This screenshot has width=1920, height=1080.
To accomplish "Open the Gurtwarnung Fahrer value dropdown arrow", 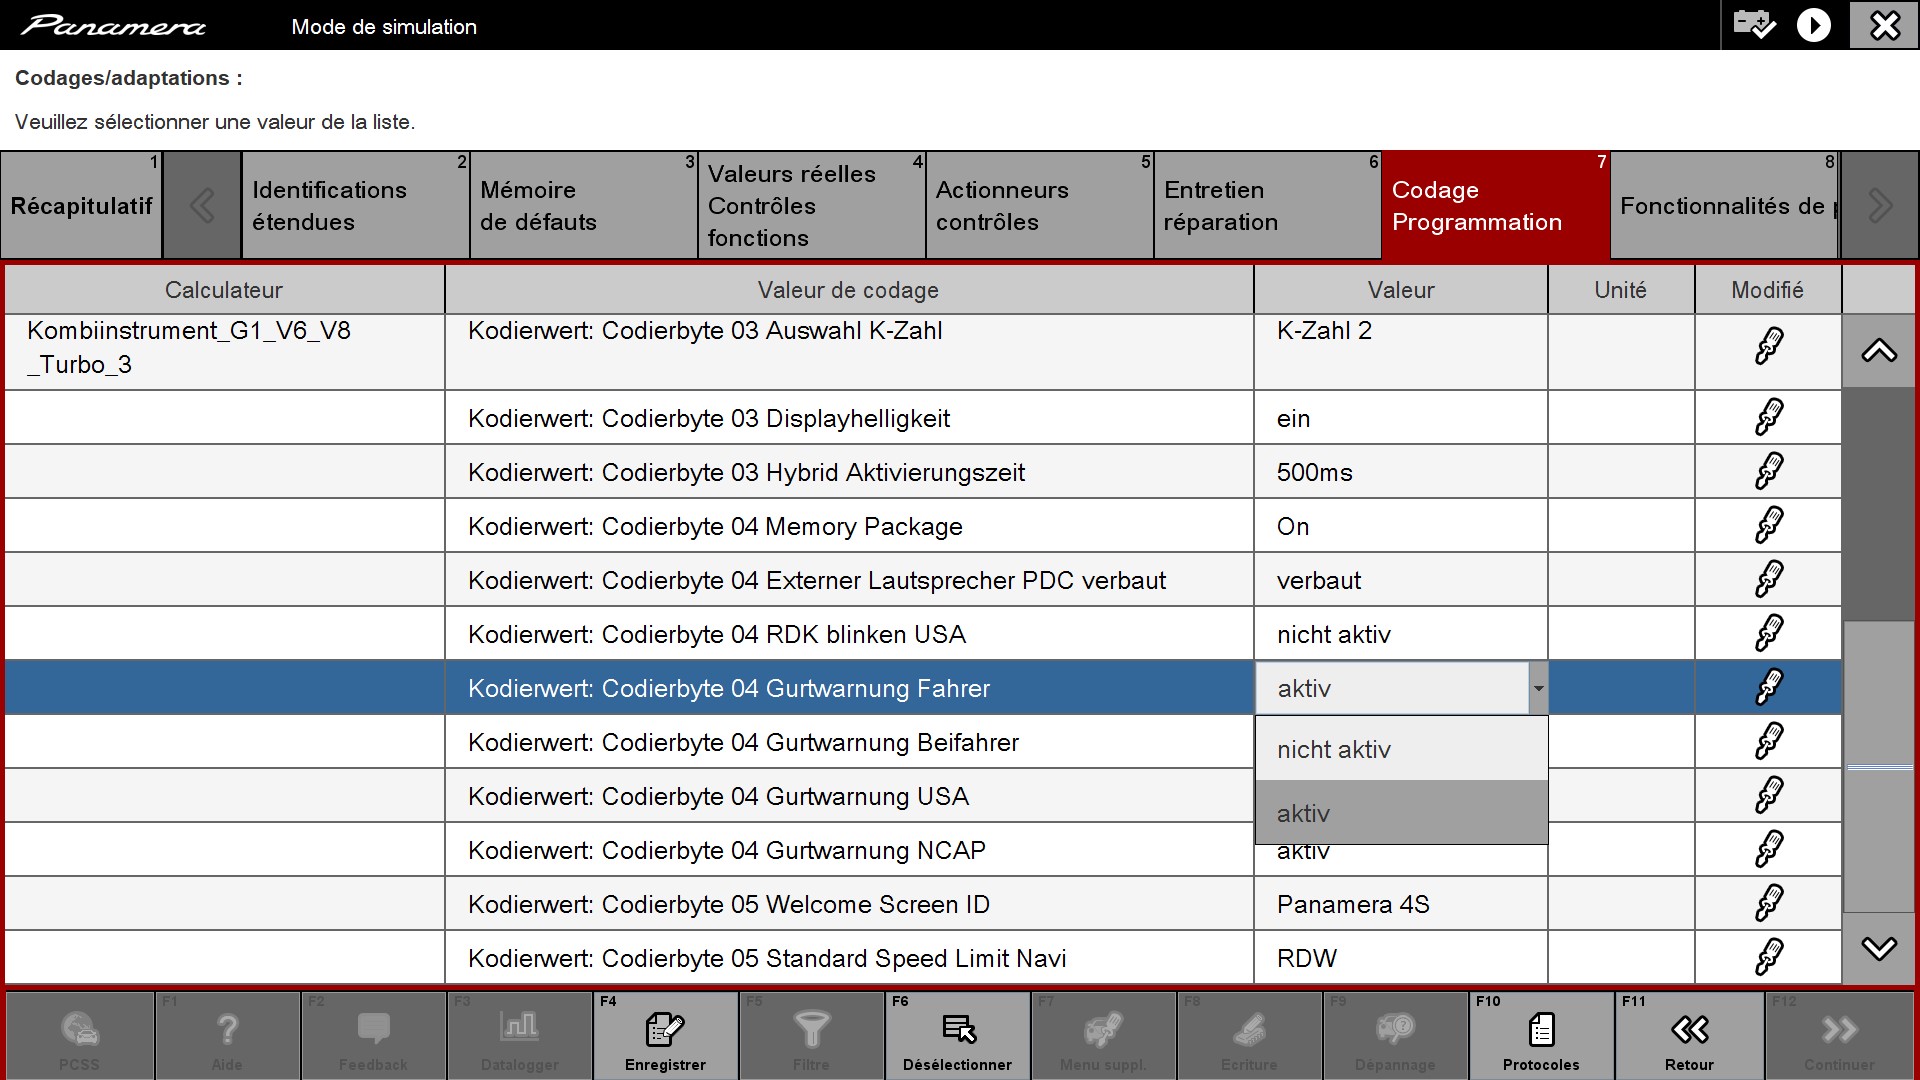I will 1538,688.
